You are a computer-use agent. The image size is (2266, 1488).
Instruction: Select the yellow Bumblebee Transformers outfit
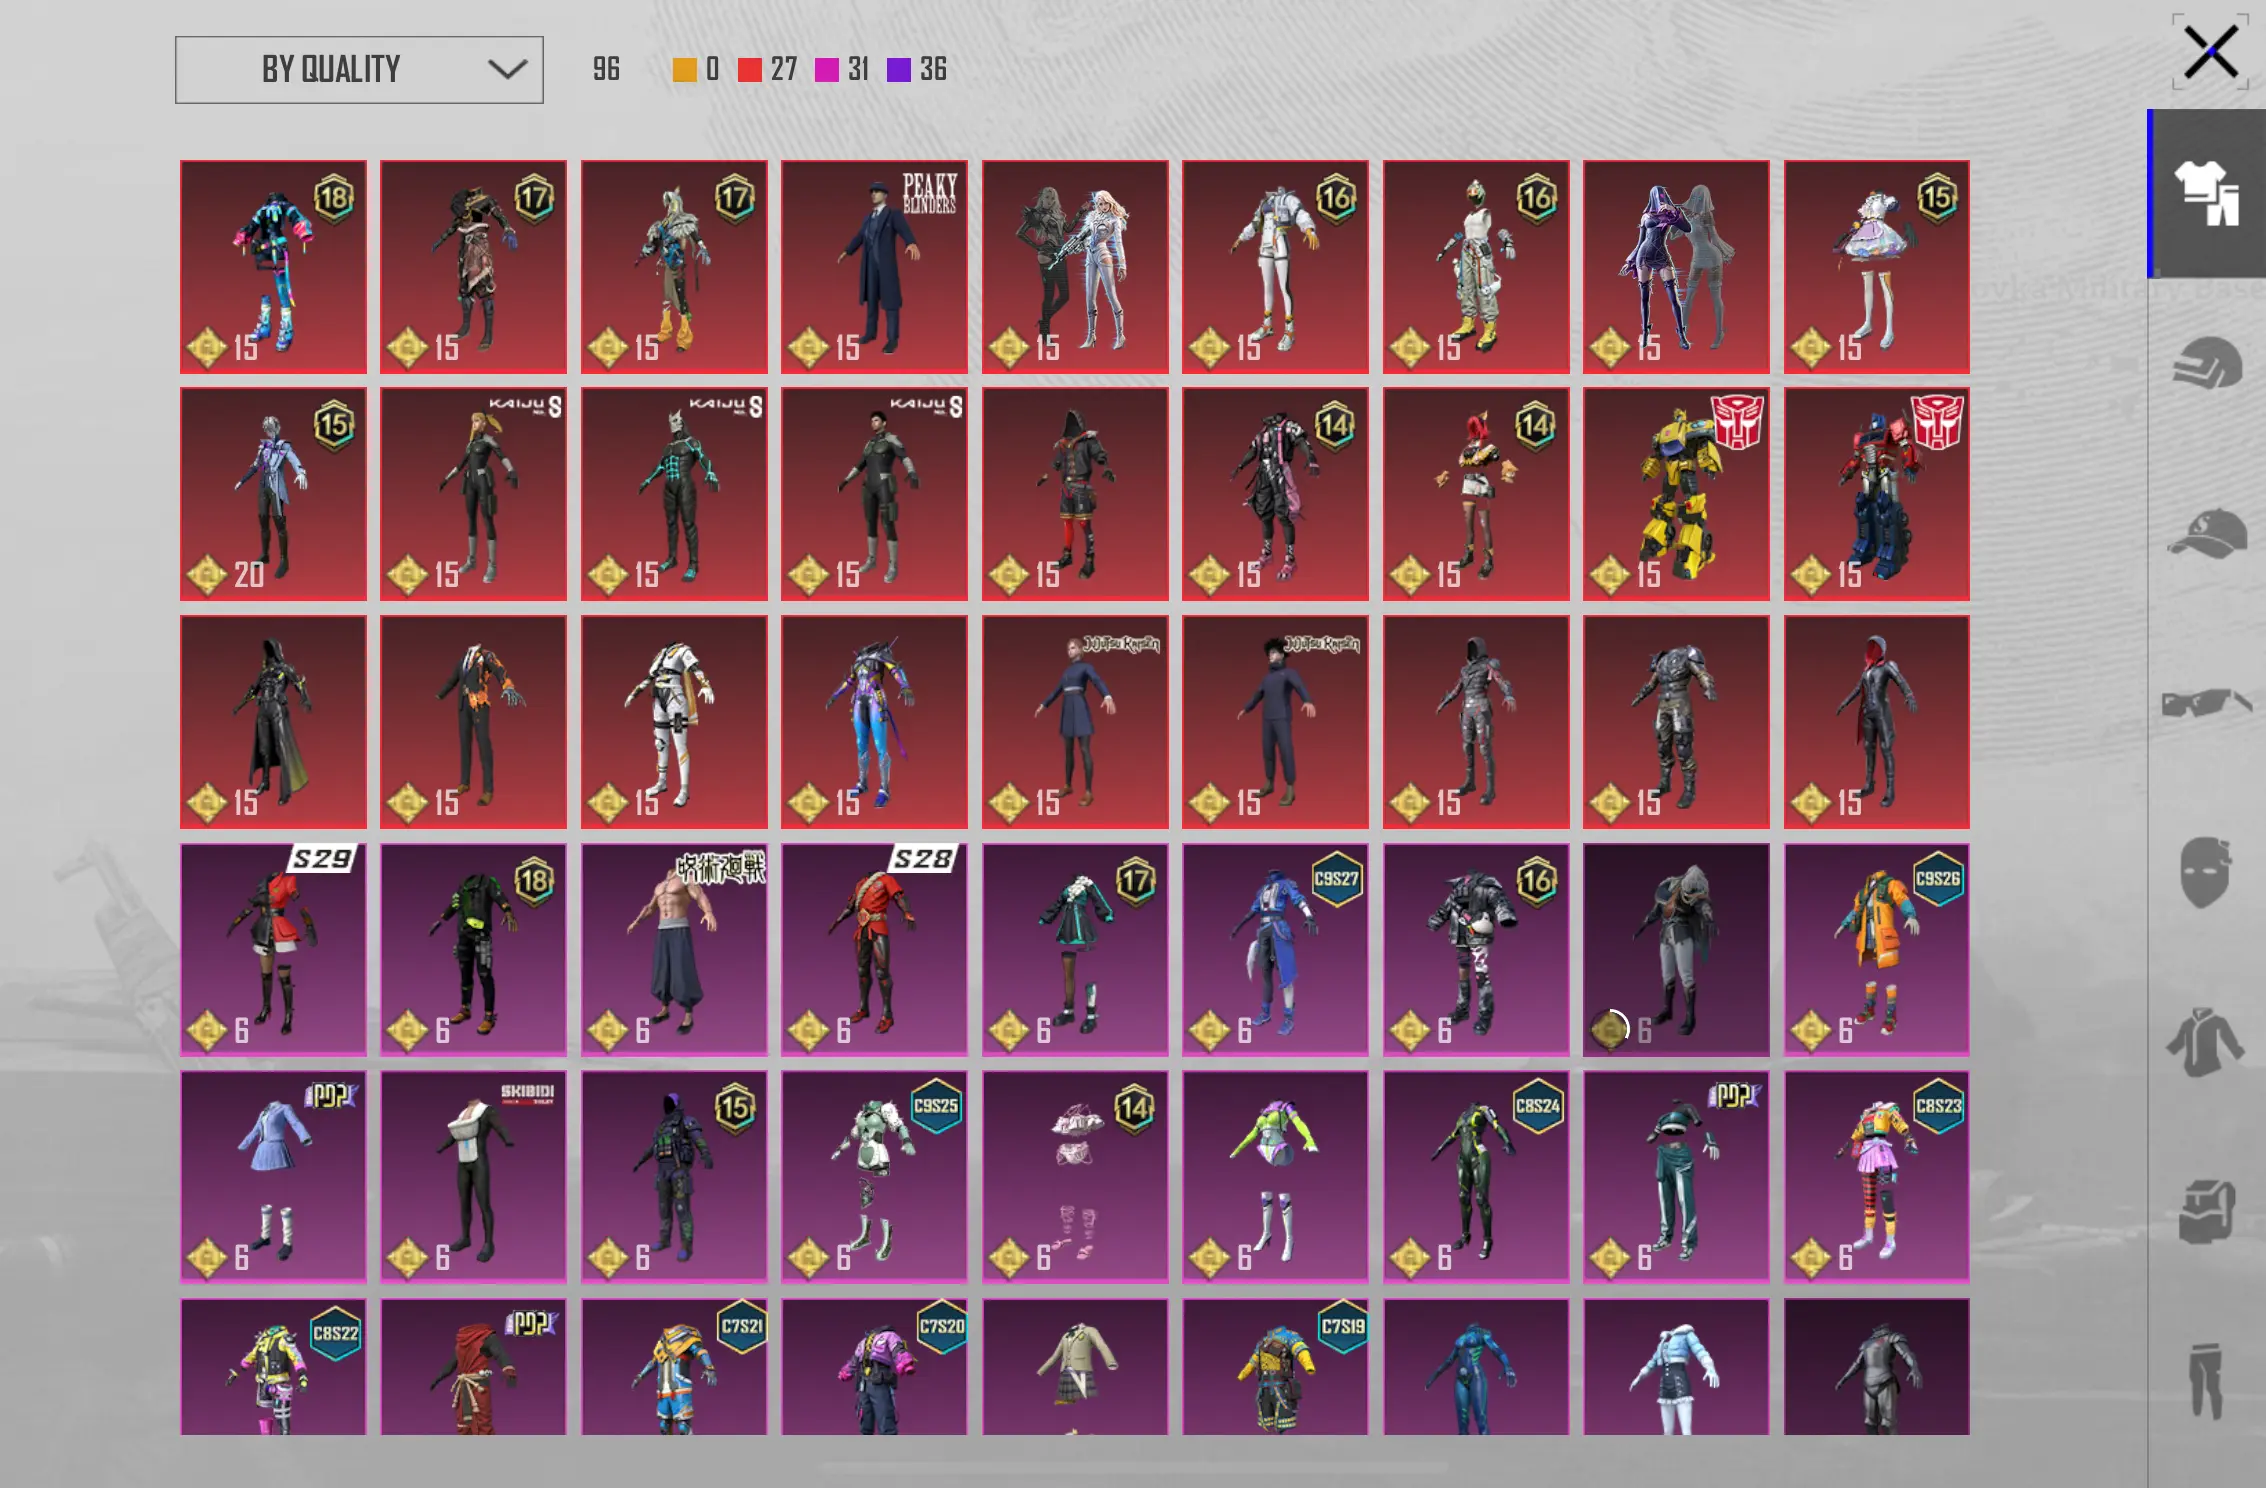coord(1676,494)
